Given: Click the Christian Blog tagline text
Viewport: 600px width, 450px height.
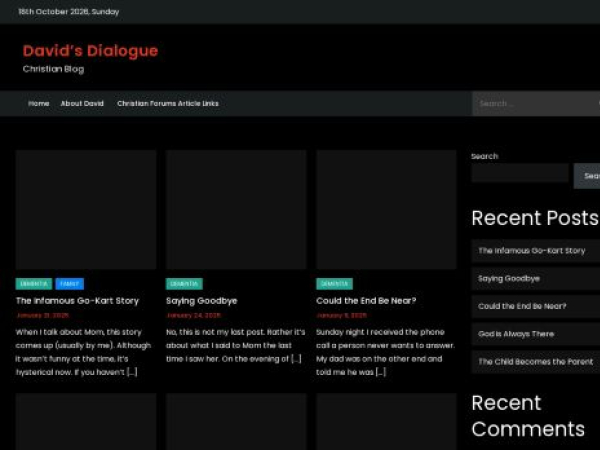Looking at the screenshot, I should 53,69.
